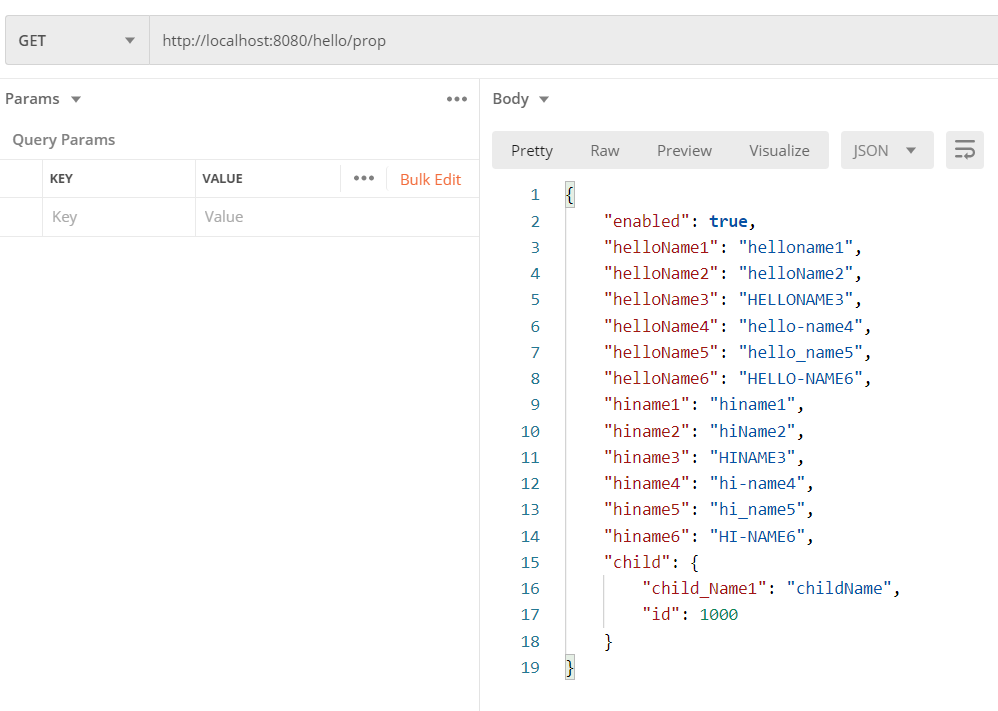The width and height of the screenshot is (998, 711).
Task: Click the "HELLO-NAME6" value
Action: tap(801, 379)
